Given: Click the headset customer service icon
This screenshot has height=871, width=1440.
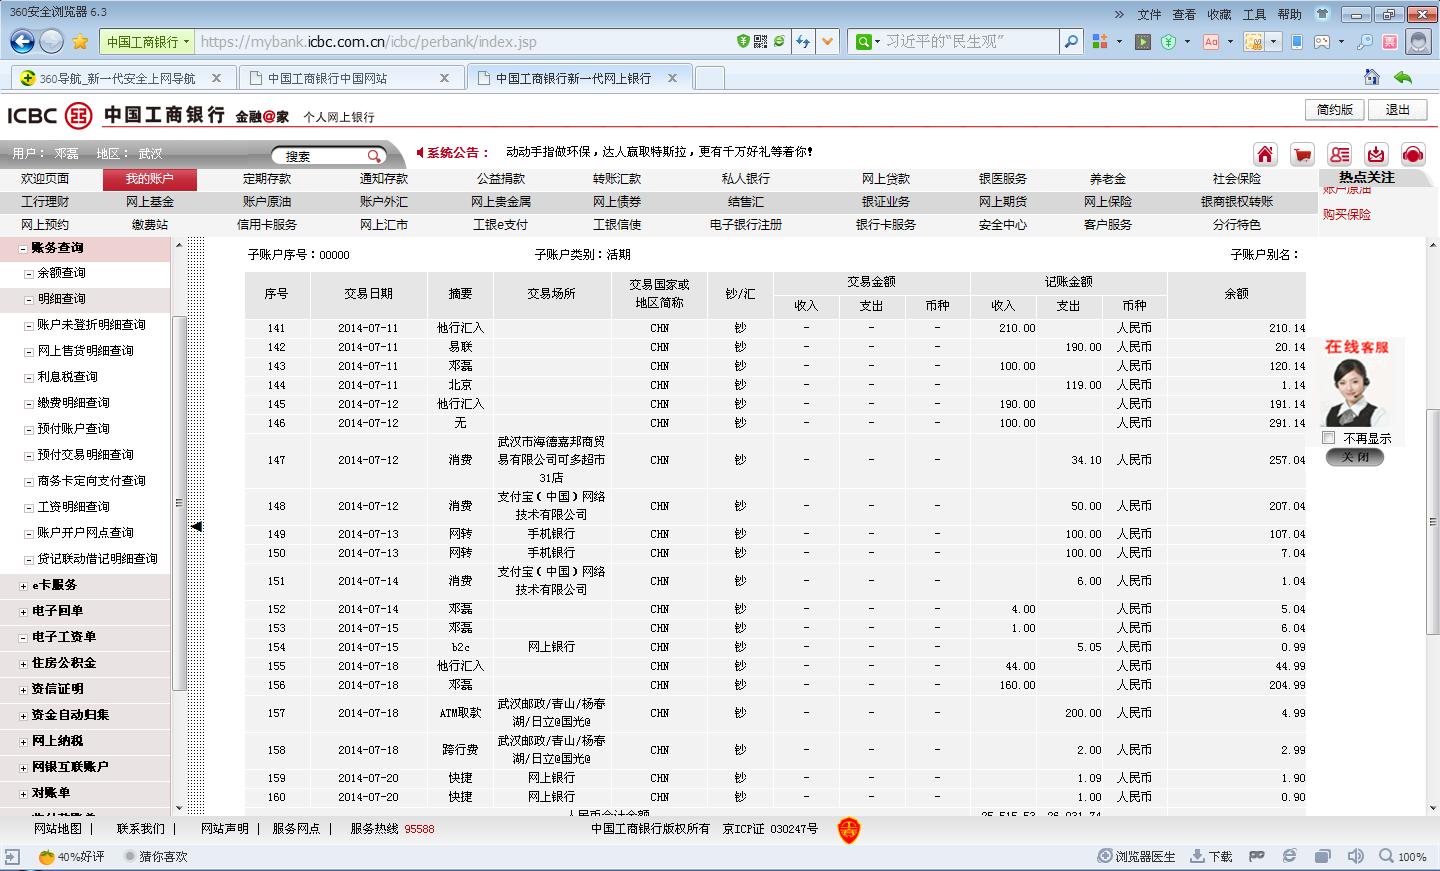Looking at the screenshot, I should coord(1413,154).
